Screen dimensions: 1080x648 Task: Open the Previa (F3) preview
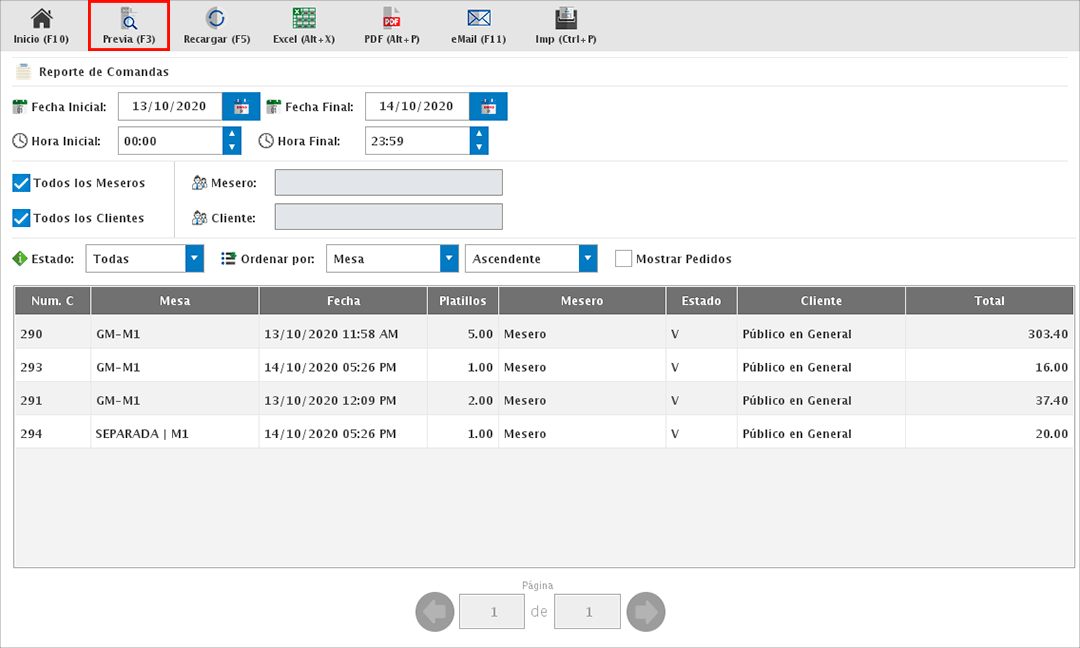(x=128, y=25)
